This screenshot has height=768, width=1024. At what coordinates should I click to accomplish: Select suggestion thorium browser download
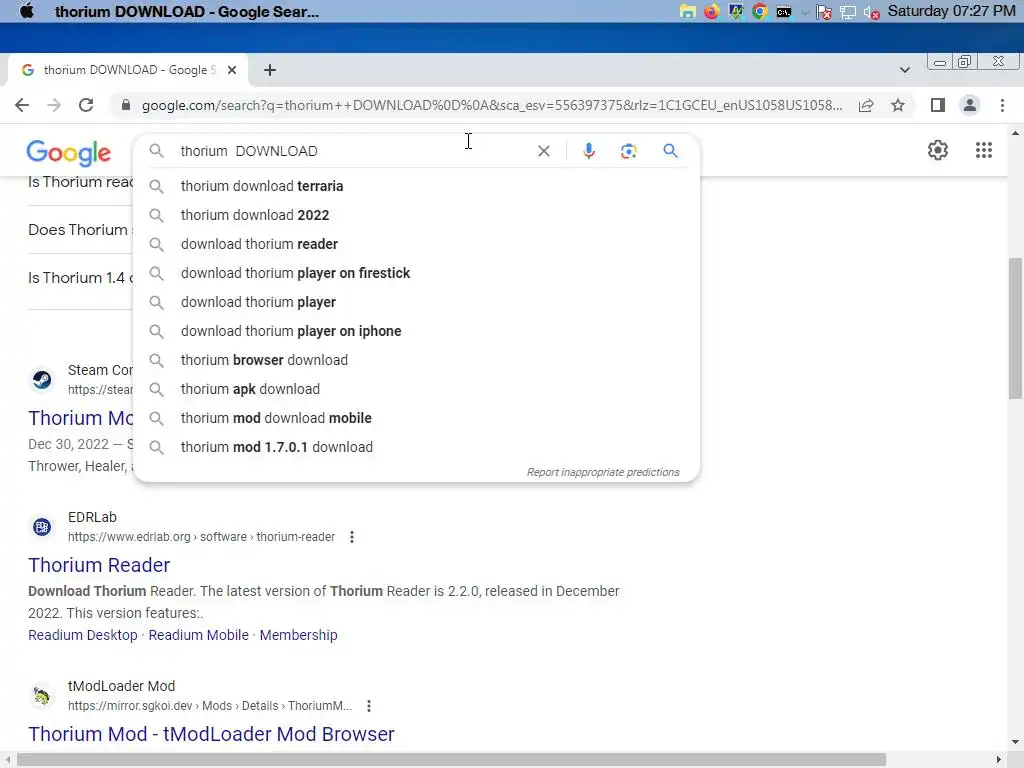(416, 360)
